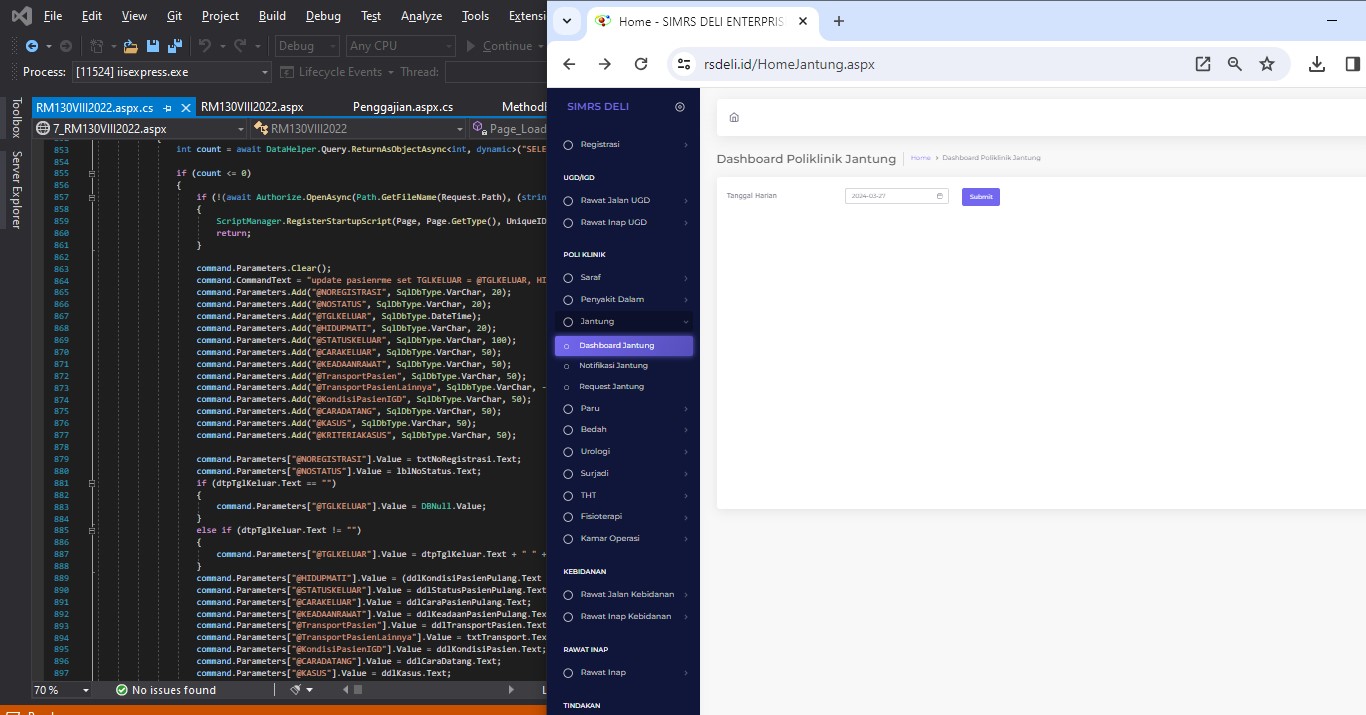Close the Home - SIMRS DELI tab
1366x715 pixels.
point(803,21)
